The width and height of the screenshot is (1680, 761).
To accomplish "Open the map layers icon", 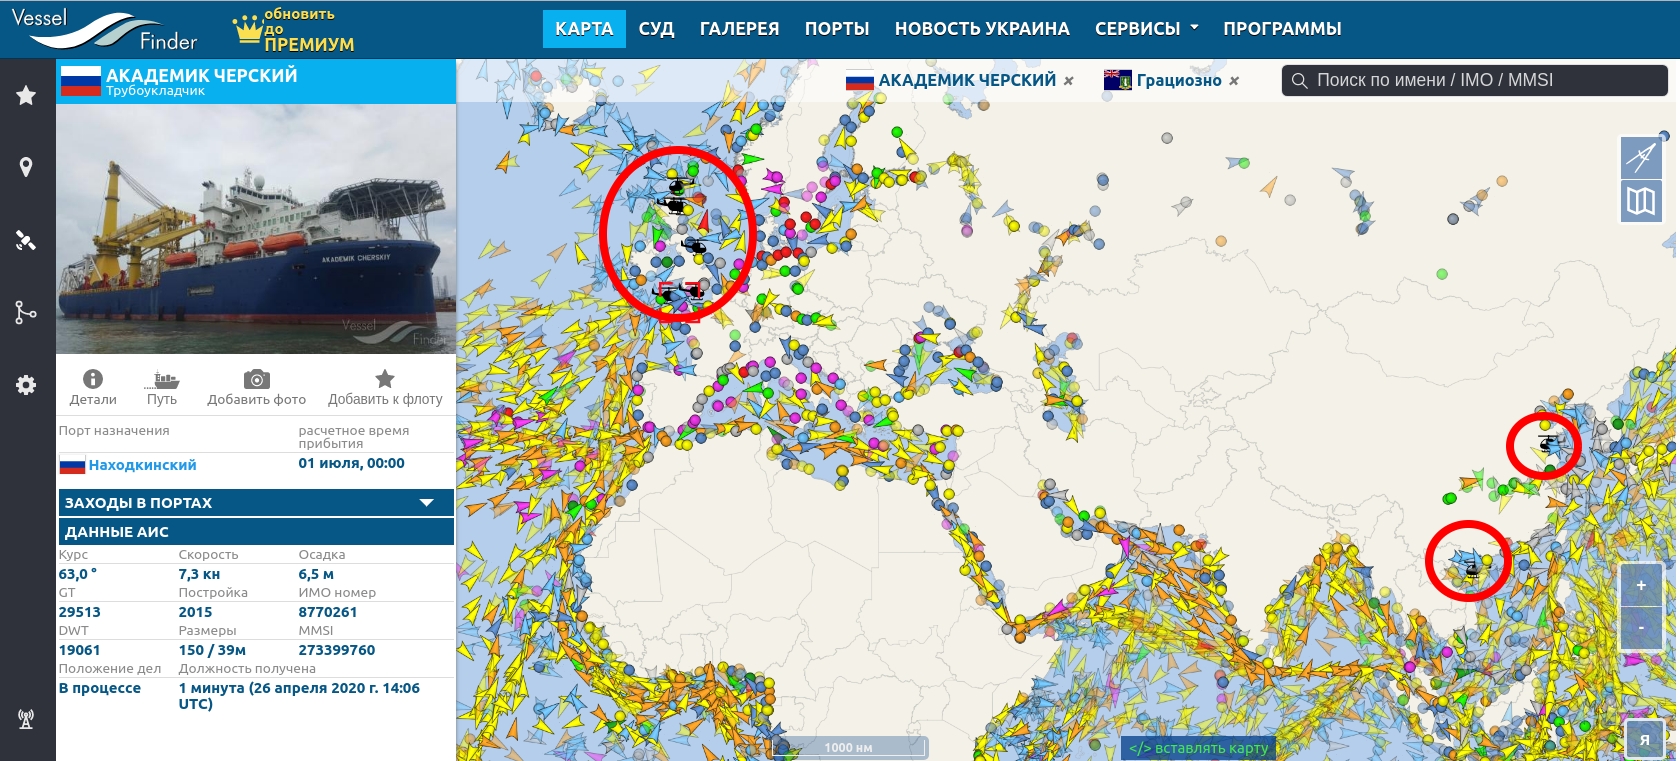I will pos(1641,201).
